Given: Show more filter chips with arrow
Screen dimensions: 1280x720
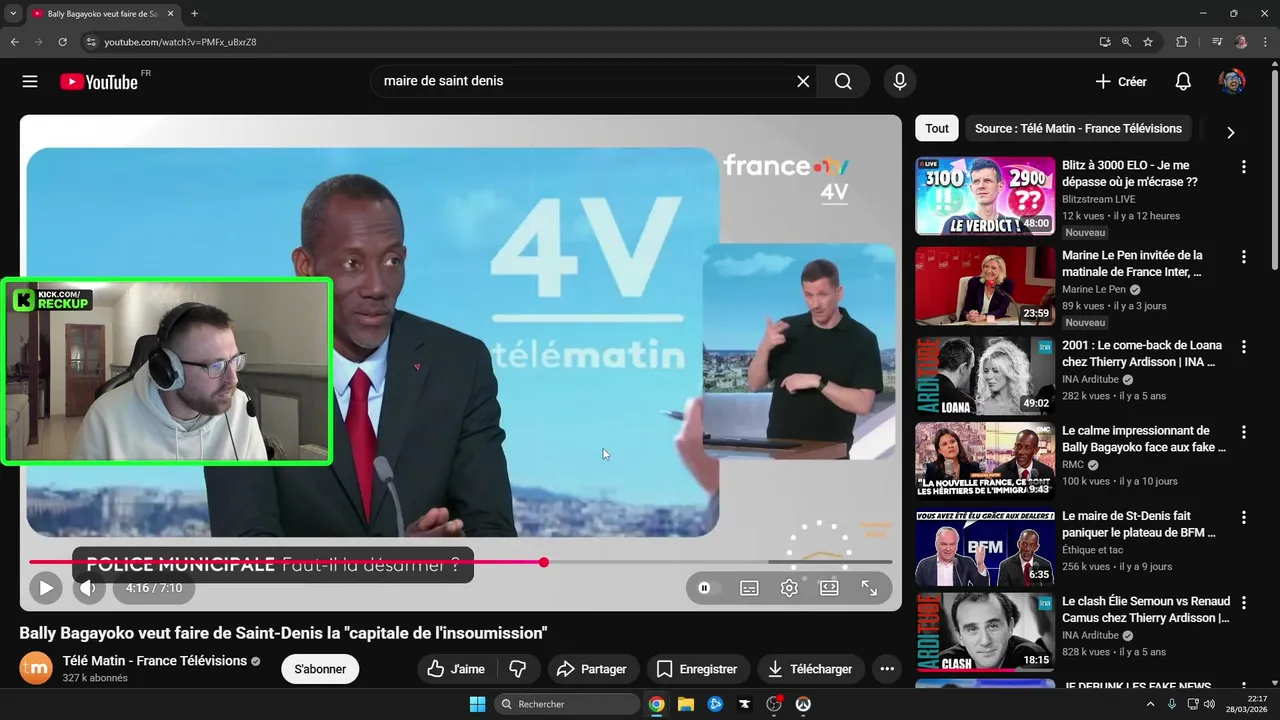Looking at the screenshot, I should pyautogui.click(x=1230, y=132).
